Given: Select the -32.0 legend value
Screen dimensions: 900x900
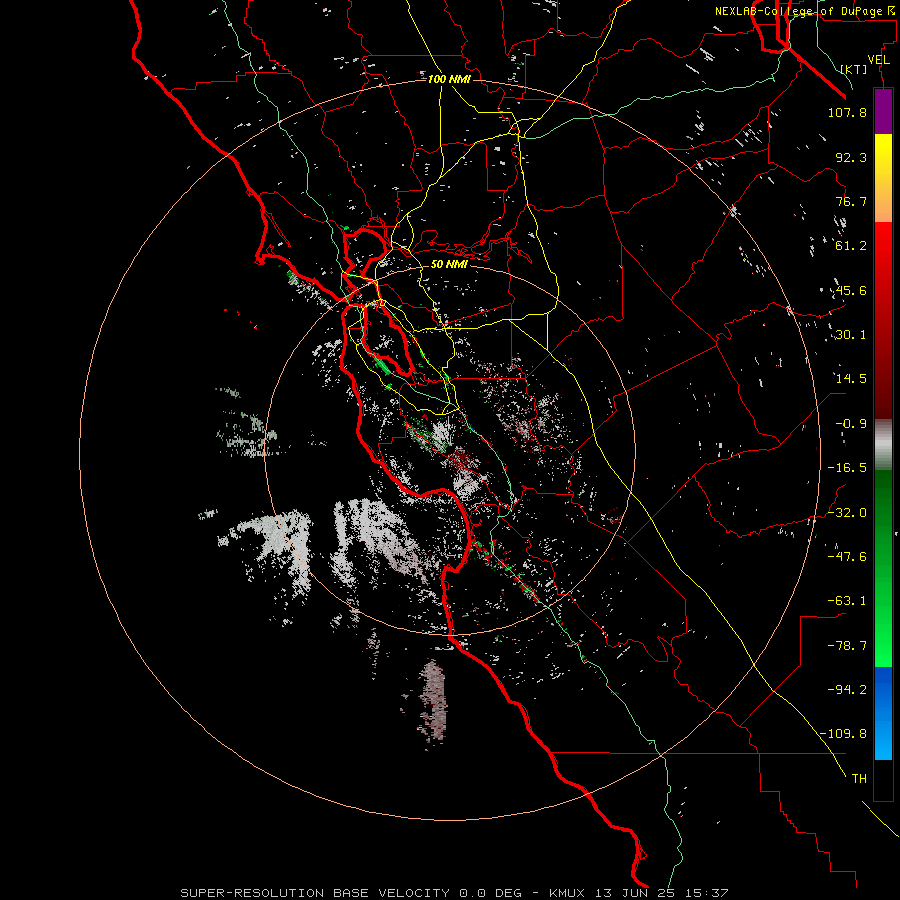Looking at the screenshot, I should point(847,513).
